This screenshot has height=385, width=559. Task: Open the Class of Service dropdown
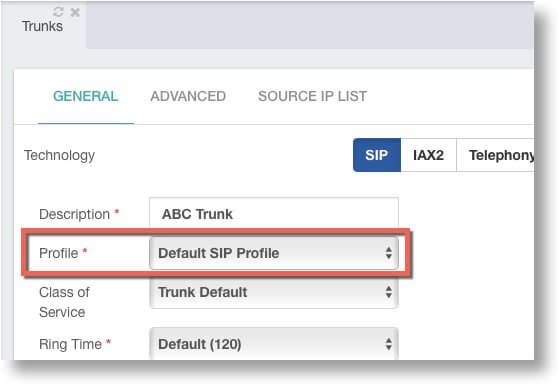(x=274, y=293)
